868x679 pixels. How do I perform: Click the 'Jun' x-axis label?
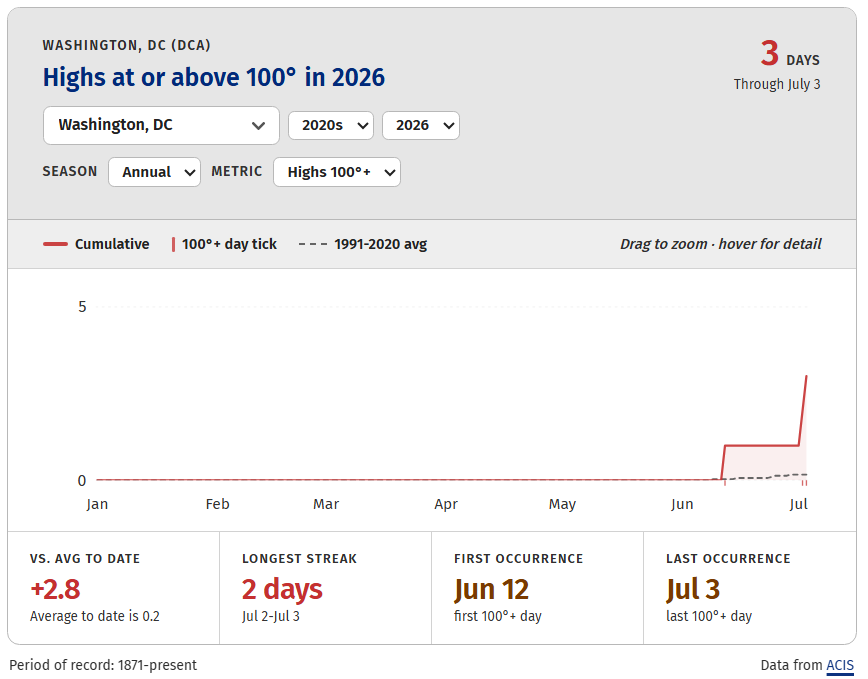(x=682, y=504)
